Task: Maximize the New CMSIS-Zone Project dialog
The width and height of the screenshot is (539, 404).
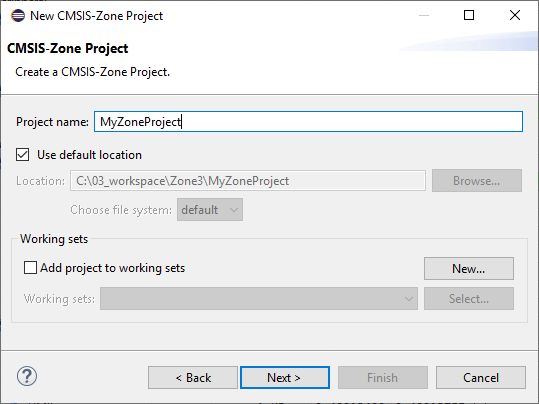Action: (469, 15)
